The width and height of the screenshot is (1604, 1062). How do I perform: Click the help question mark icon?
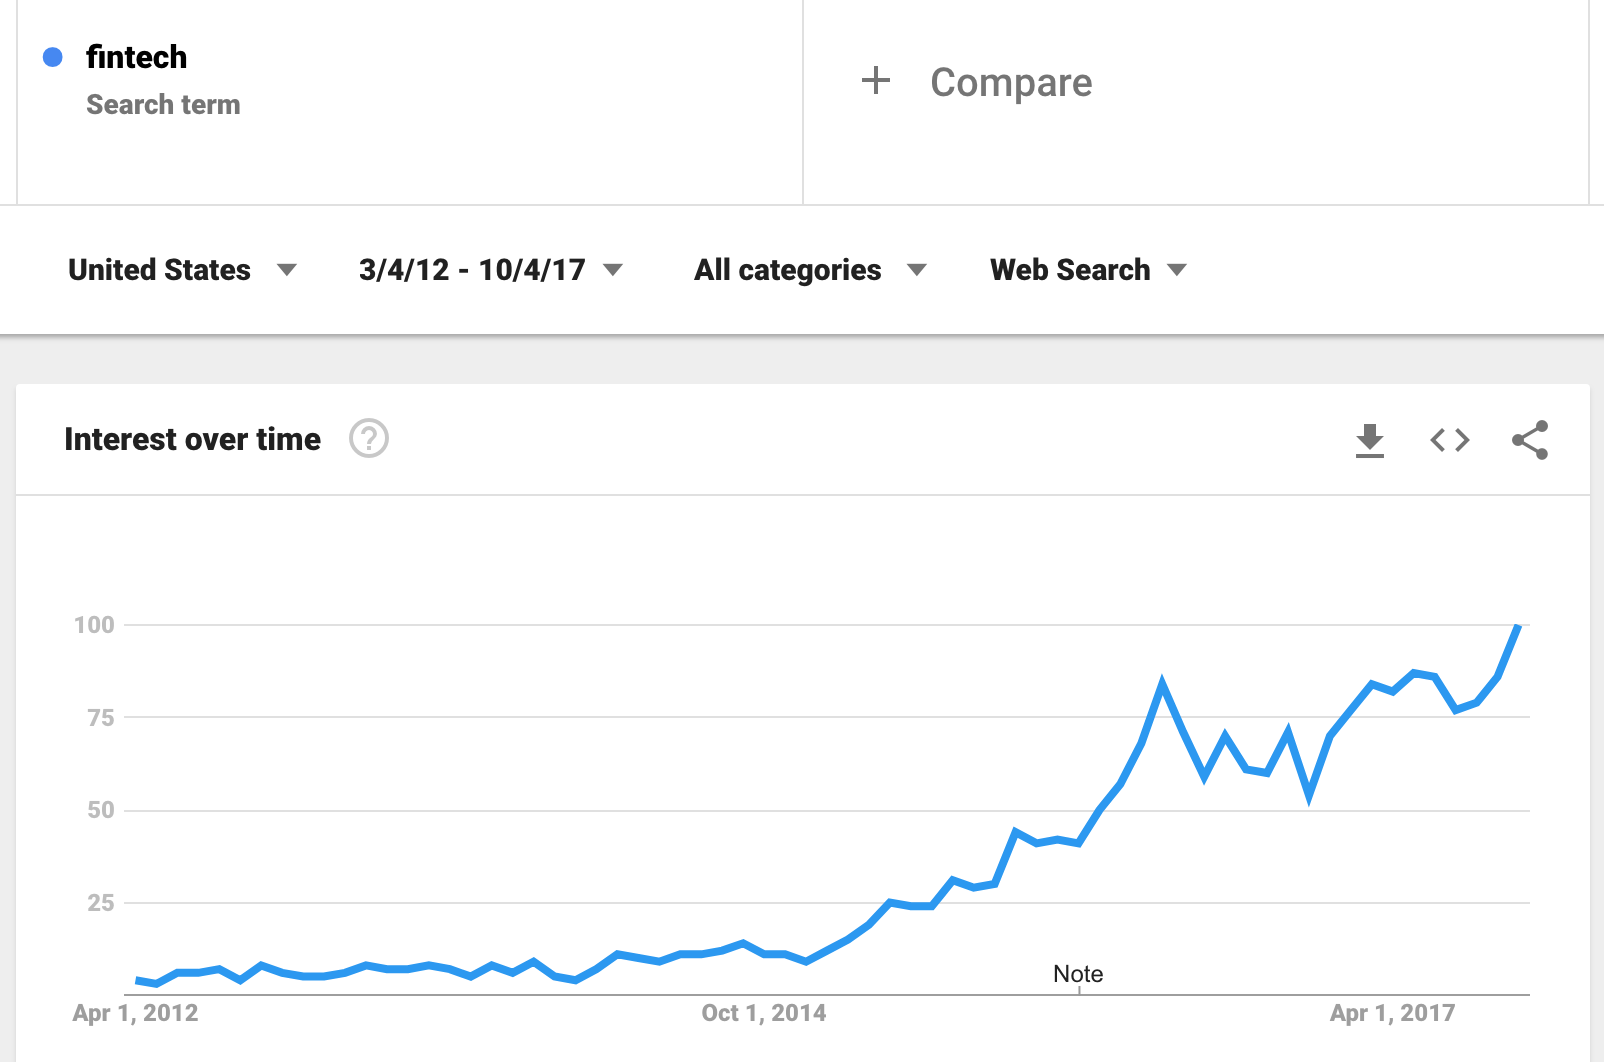tap(369, 439)
